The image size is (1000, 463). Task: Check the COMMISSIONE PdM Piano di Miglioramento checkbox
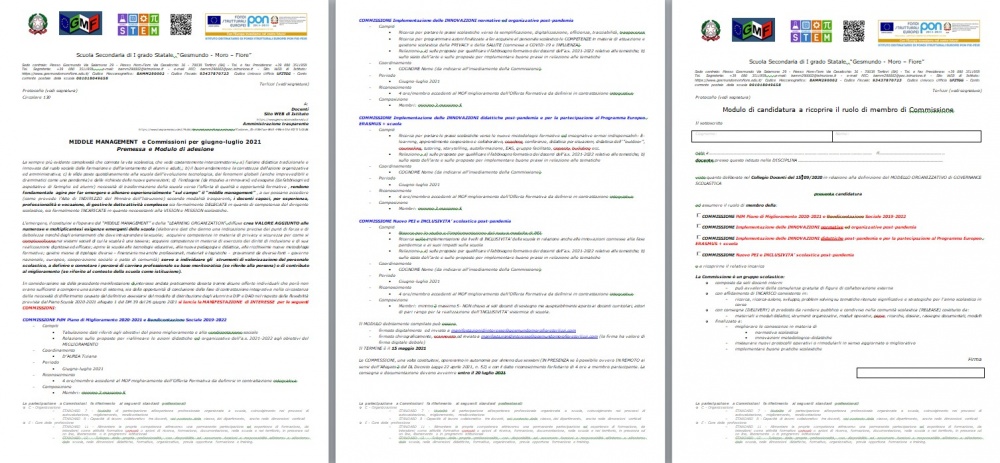(698, 216)
